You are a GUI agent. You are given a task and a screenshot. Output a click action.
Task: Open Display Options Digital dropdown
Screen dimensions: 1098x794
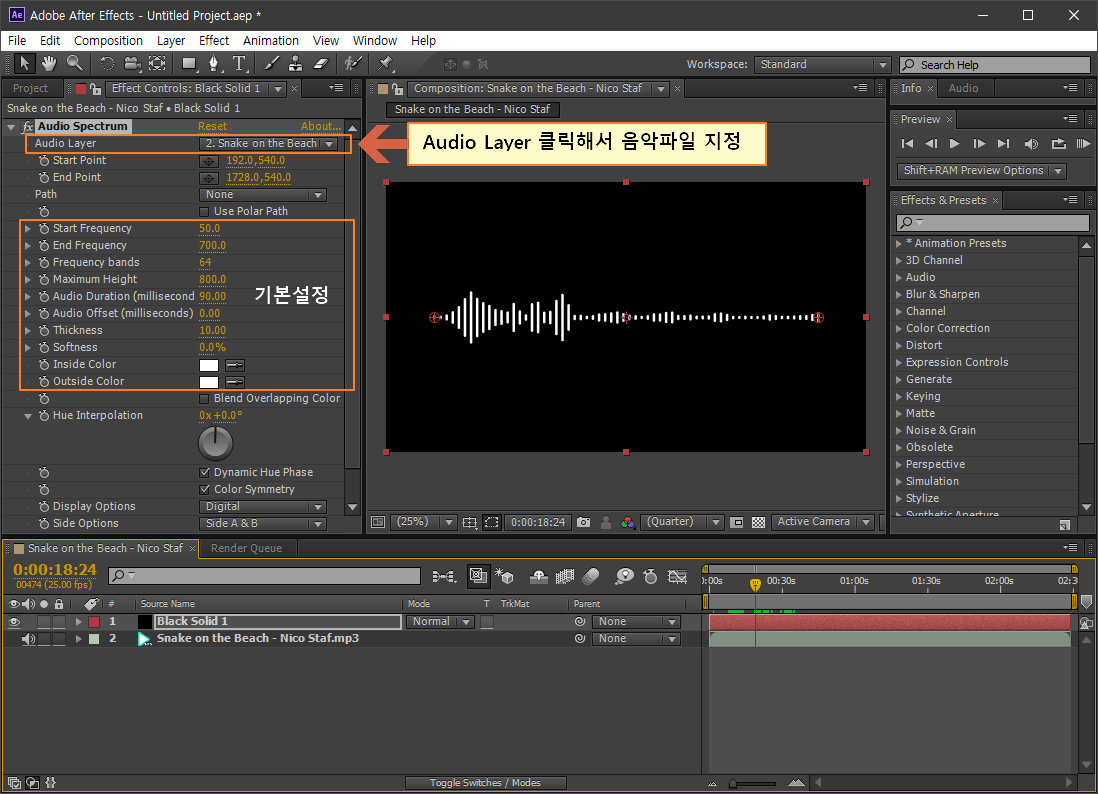263,507
